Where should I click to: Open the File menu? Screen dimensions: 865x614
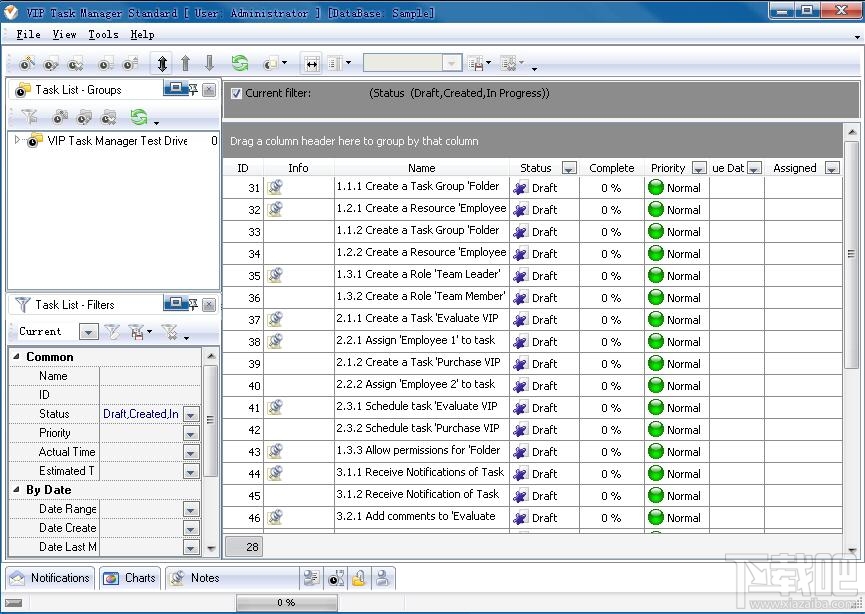28,34
